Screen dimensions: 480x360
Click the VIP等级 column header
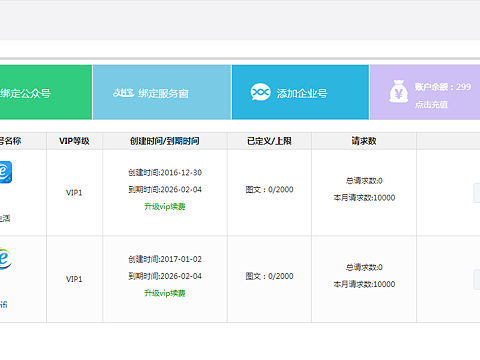click(x=74, y=141)
